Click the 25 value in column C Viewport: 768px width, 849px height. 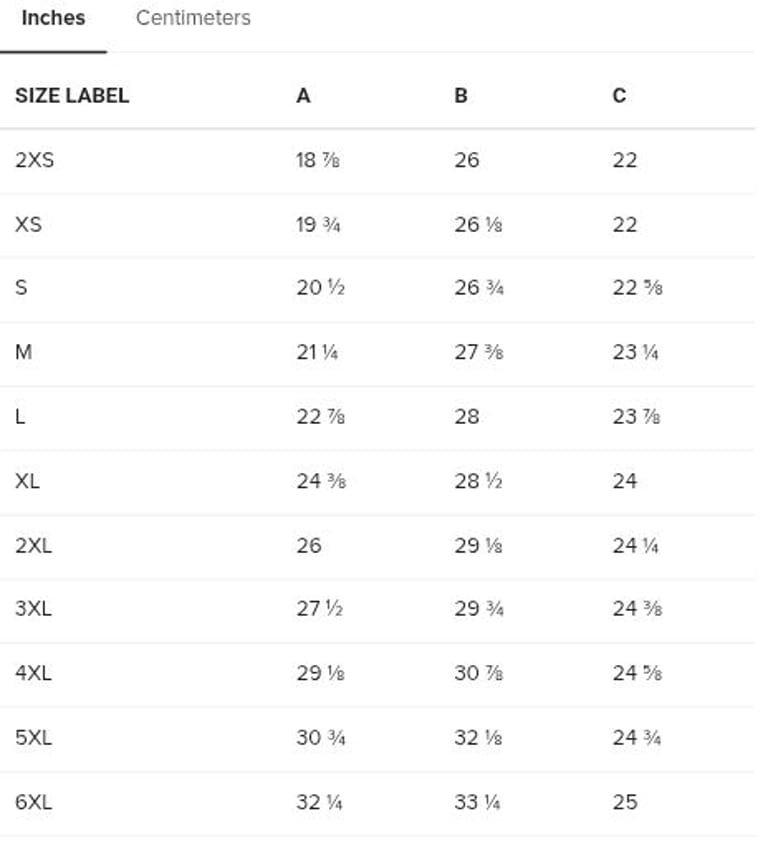(x=625, y=802)
